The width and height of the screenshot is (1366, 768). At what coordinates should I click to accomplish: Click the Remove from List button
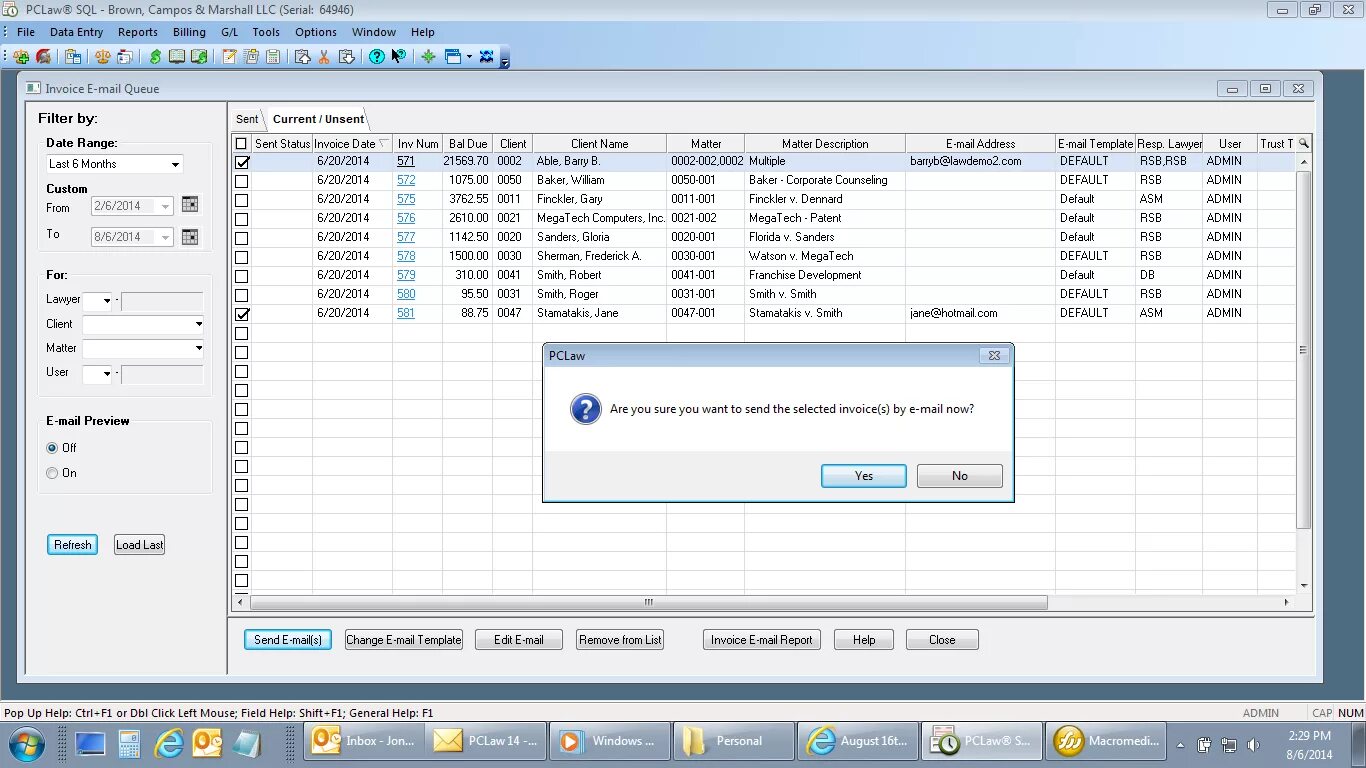pos(620,640)
